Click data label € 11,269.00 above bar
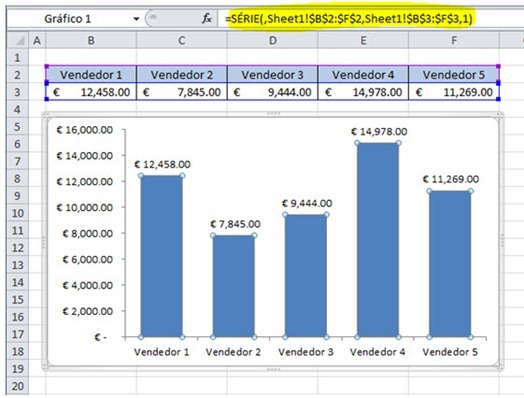 [x=451, y=179]
